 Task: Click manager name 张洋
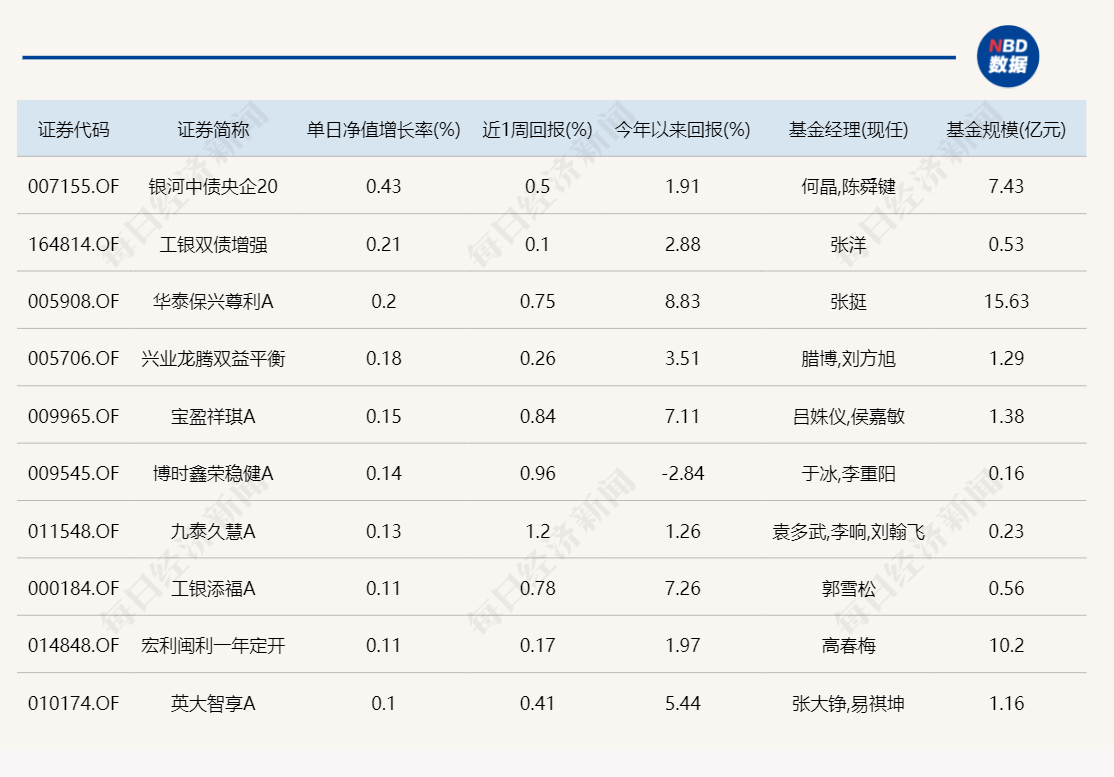pyautogui.click(x=848, y=244)
